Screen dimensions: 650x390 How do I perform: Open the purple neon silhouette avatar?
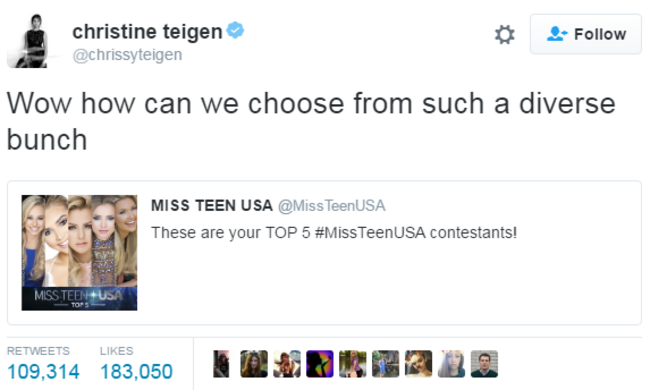click(x=320, y=364)
